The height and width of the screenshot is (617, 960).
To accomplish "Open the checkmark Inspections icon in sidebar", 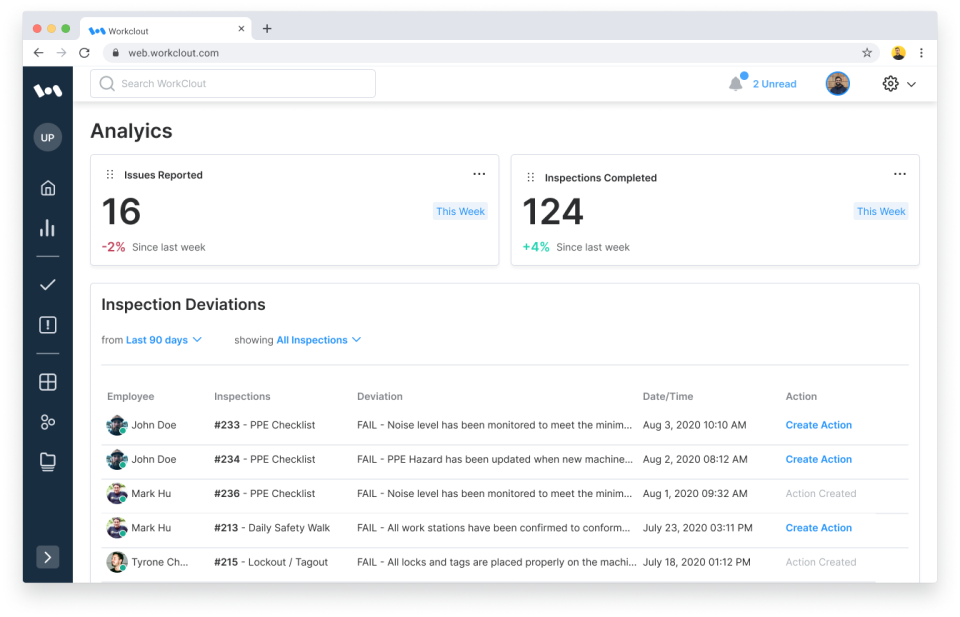I will [47, 284].
